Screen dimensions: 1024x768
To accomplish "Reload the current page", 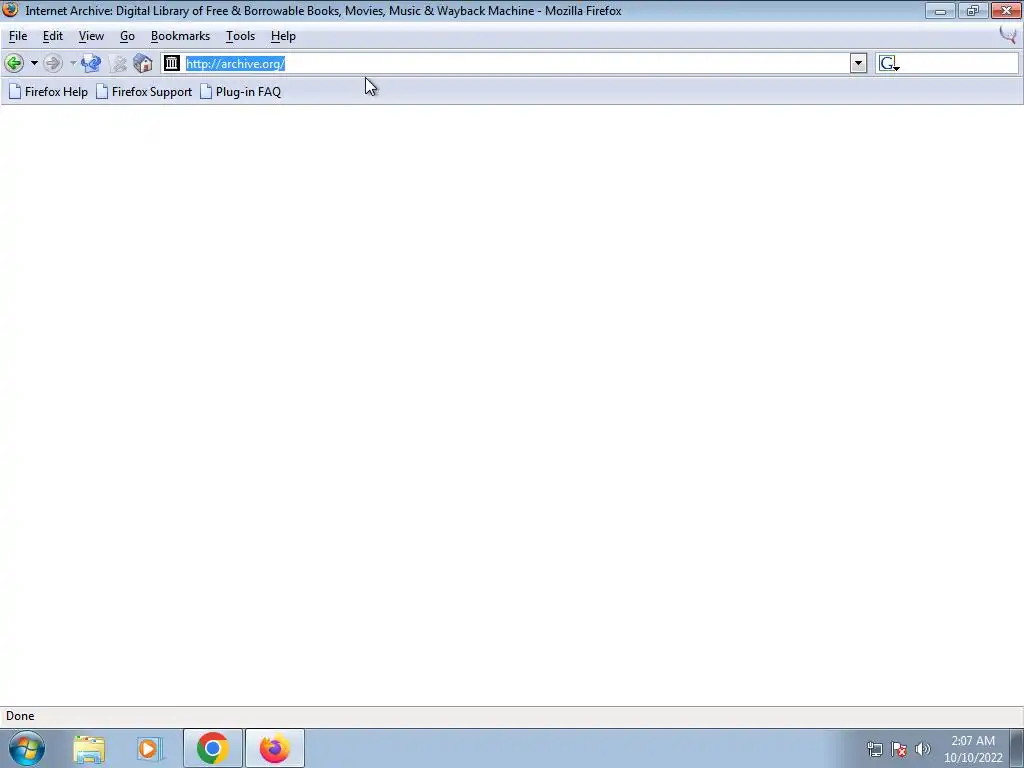I will coord(91,63).
